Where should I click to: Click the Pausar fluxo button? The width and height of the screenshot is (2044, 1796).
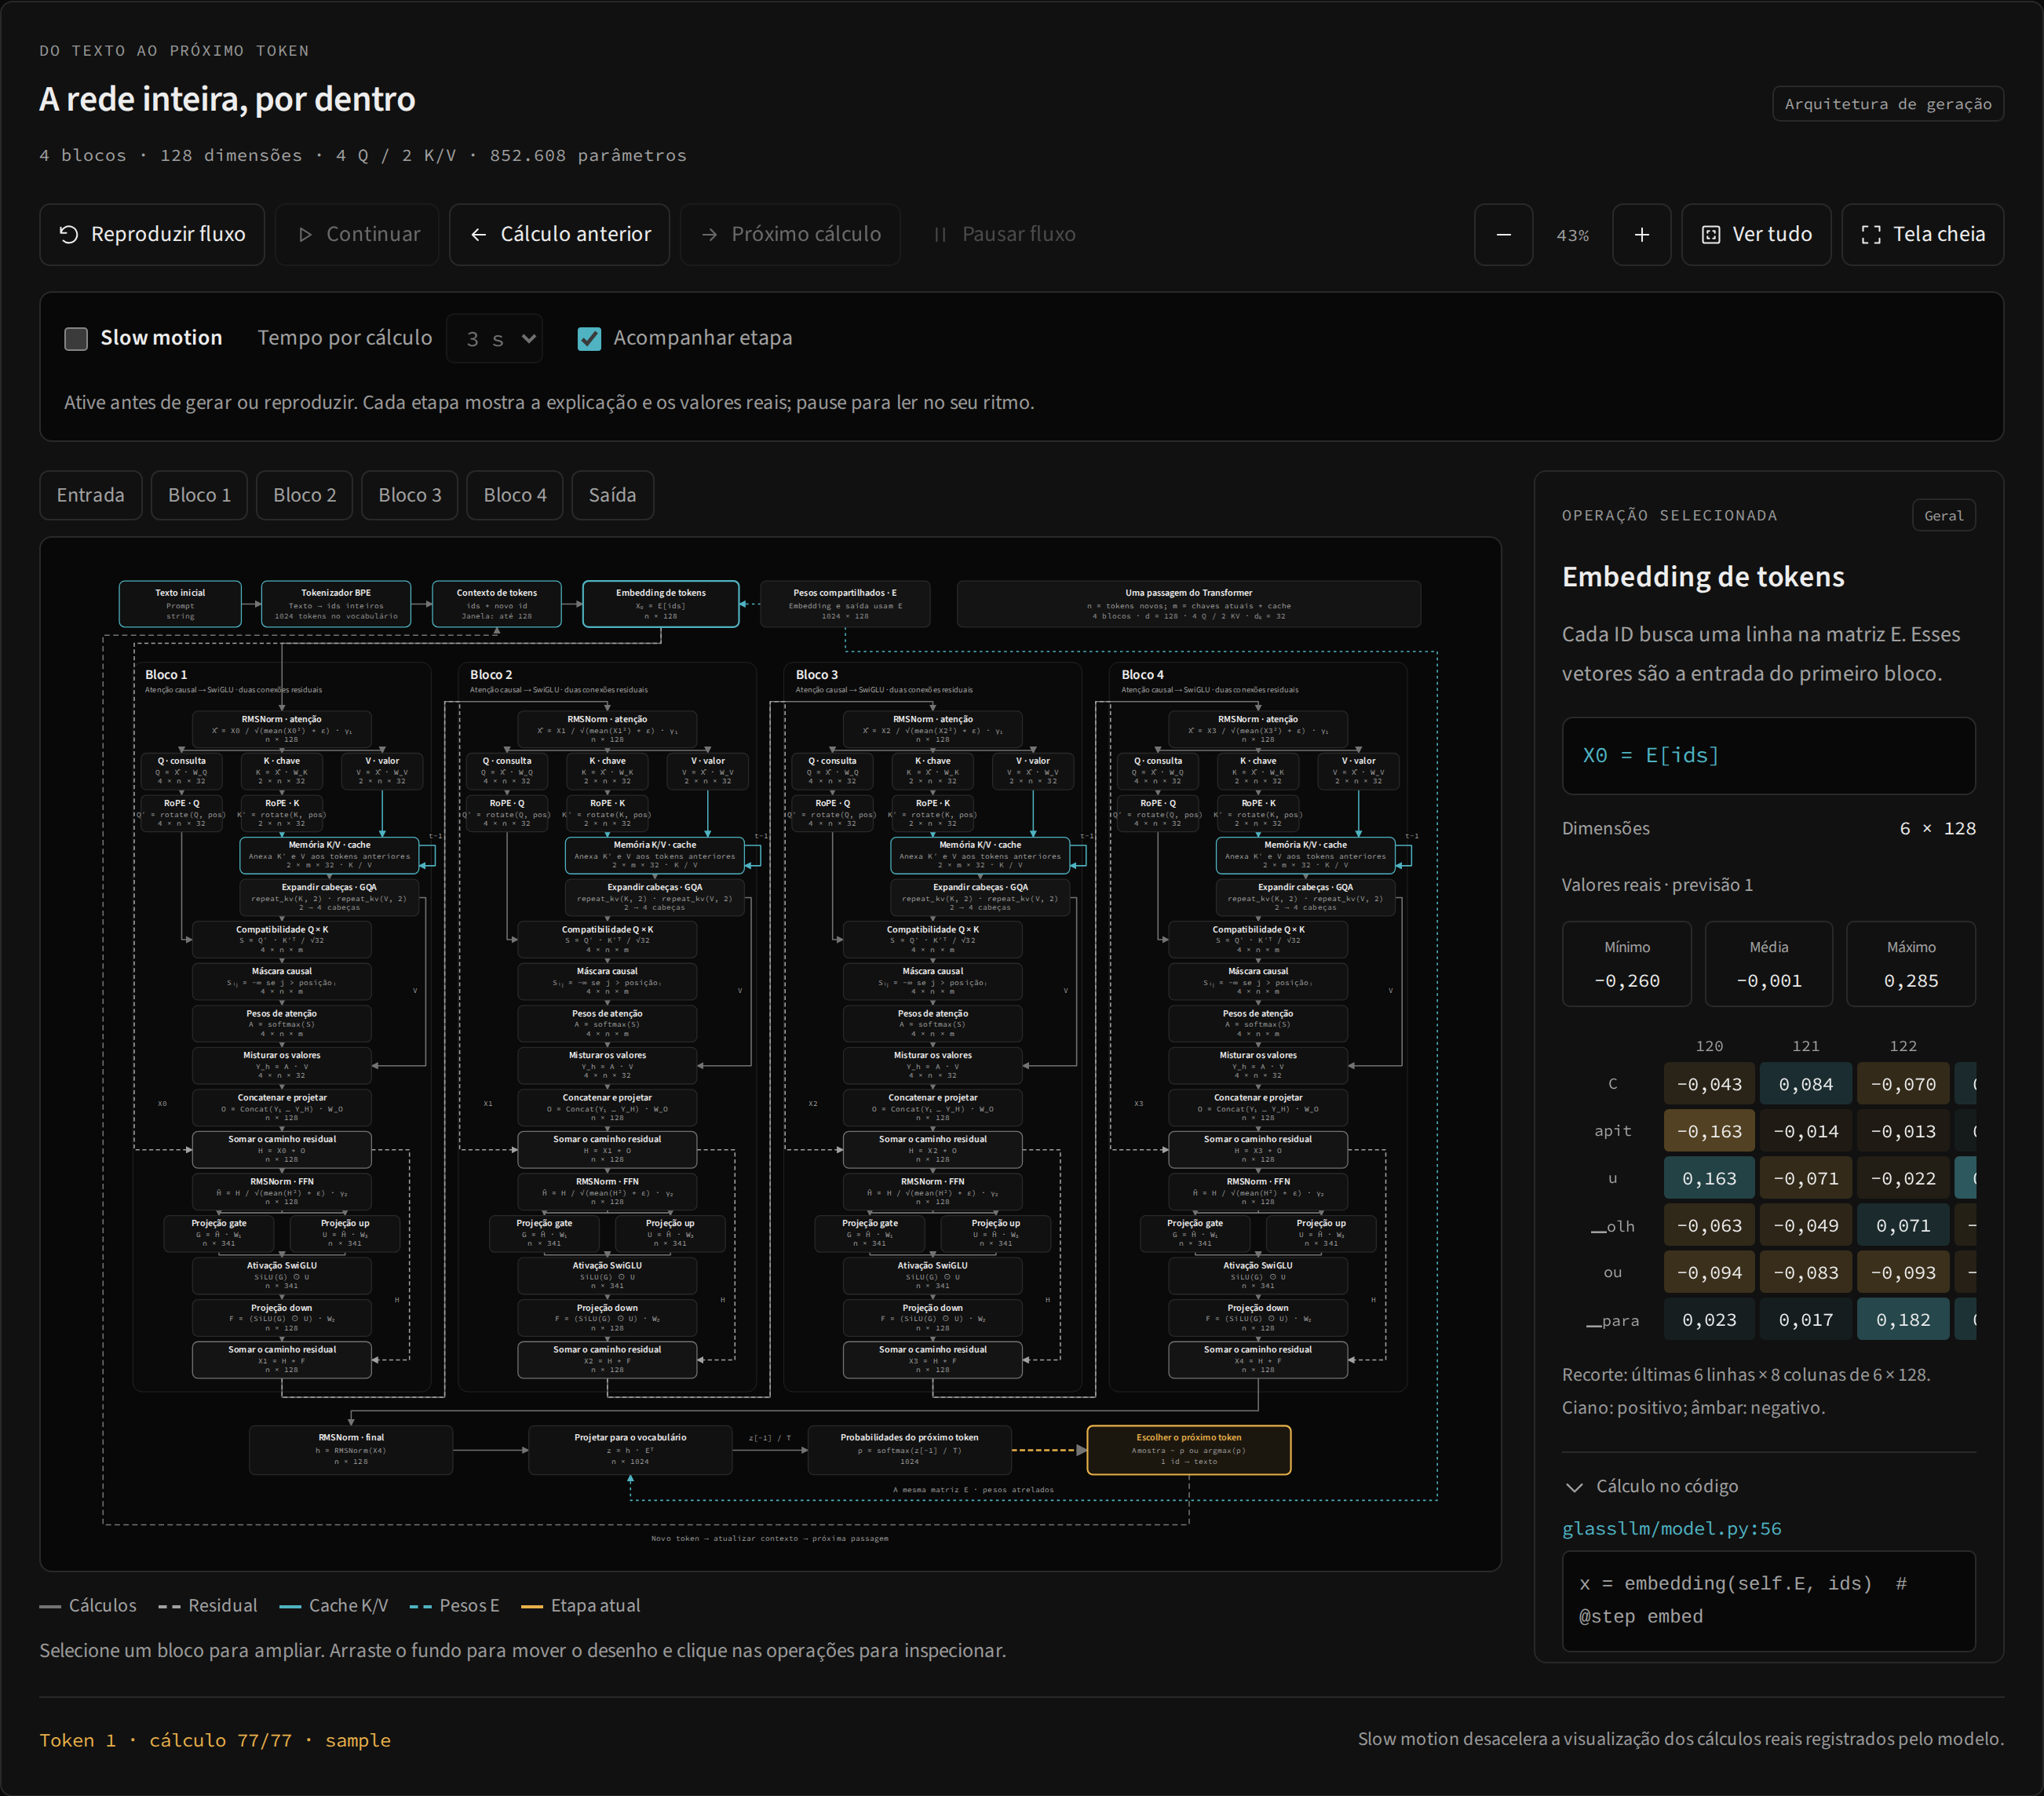1003,234
